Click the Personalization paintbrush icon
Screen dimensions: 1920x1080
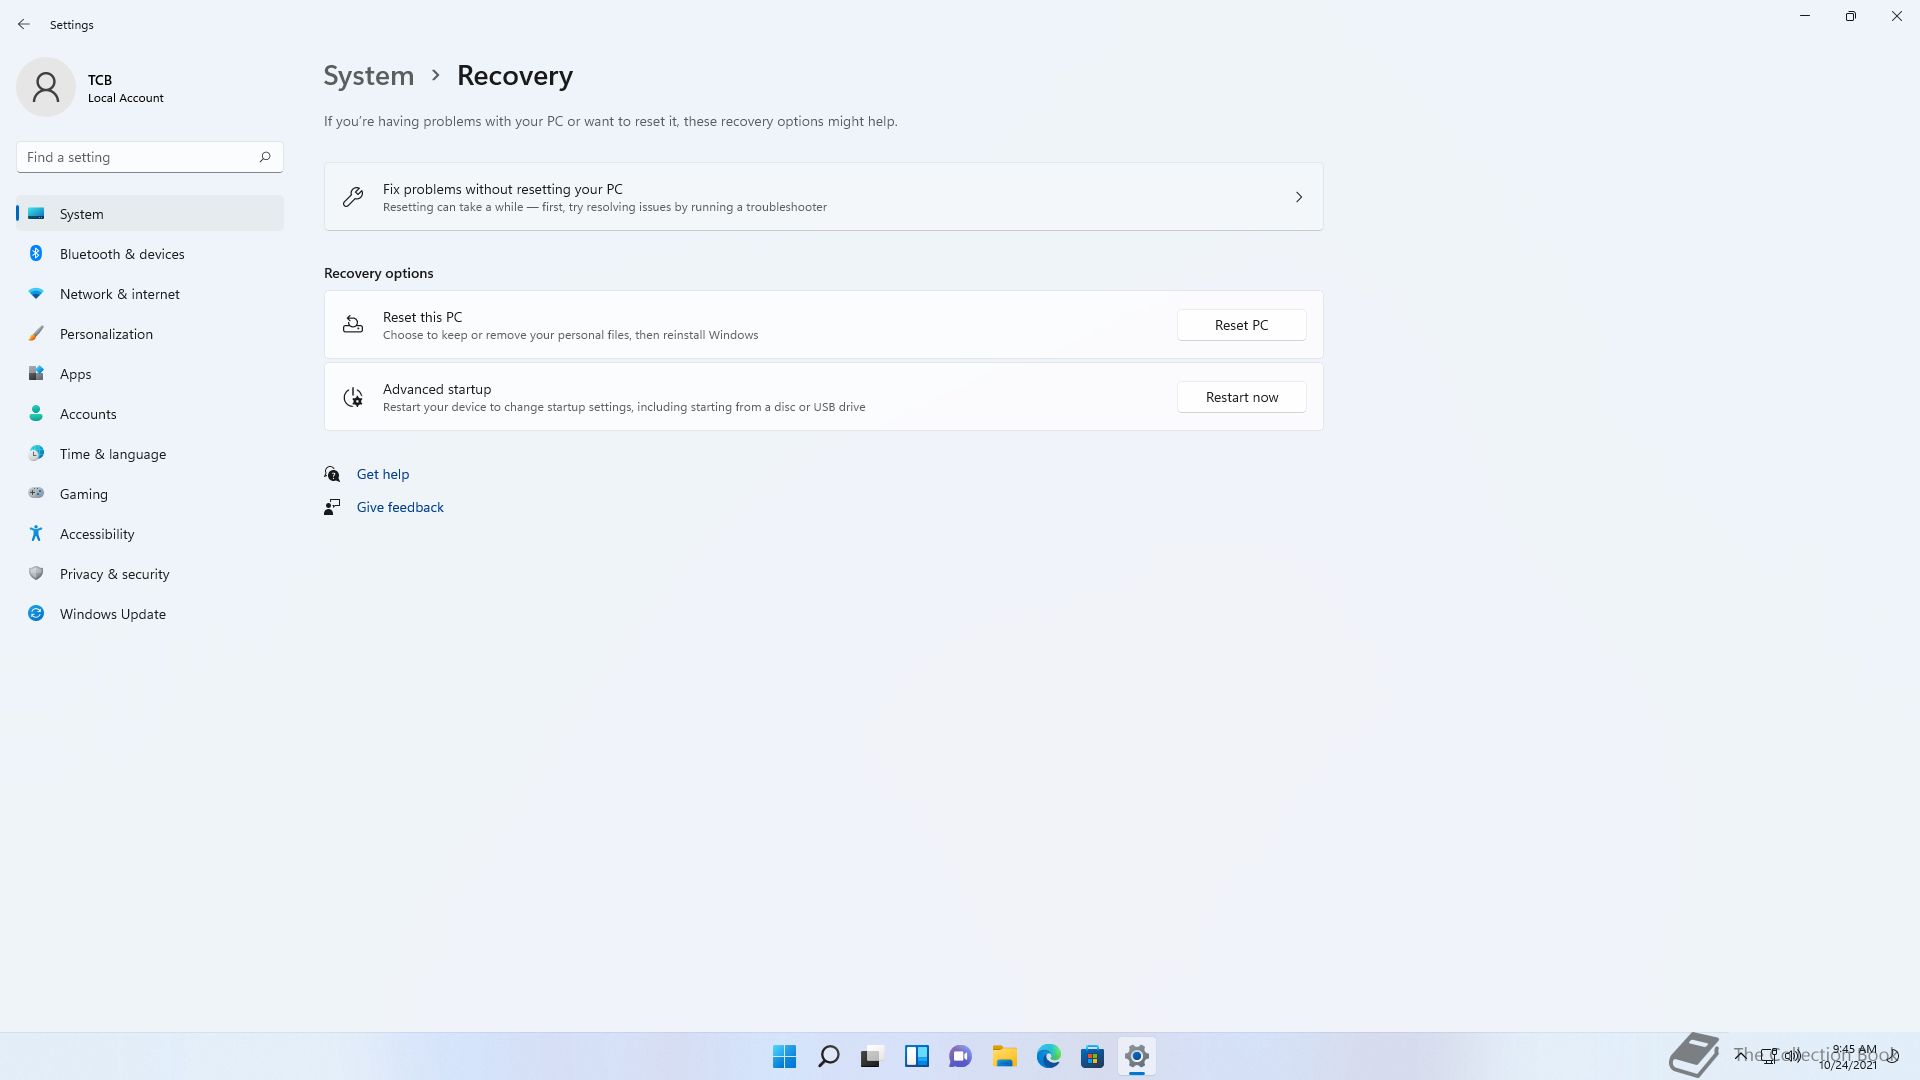[36, 334]
